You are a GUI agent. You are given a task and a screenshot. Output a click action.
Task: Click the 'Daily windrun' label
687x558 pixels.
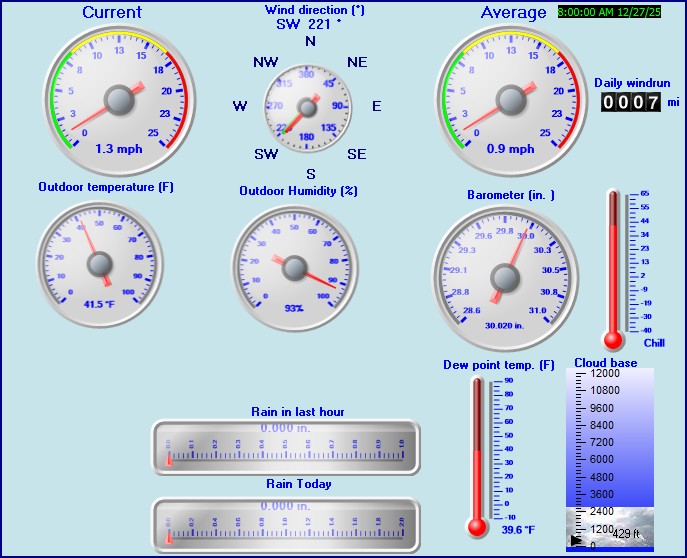[632, 83]
